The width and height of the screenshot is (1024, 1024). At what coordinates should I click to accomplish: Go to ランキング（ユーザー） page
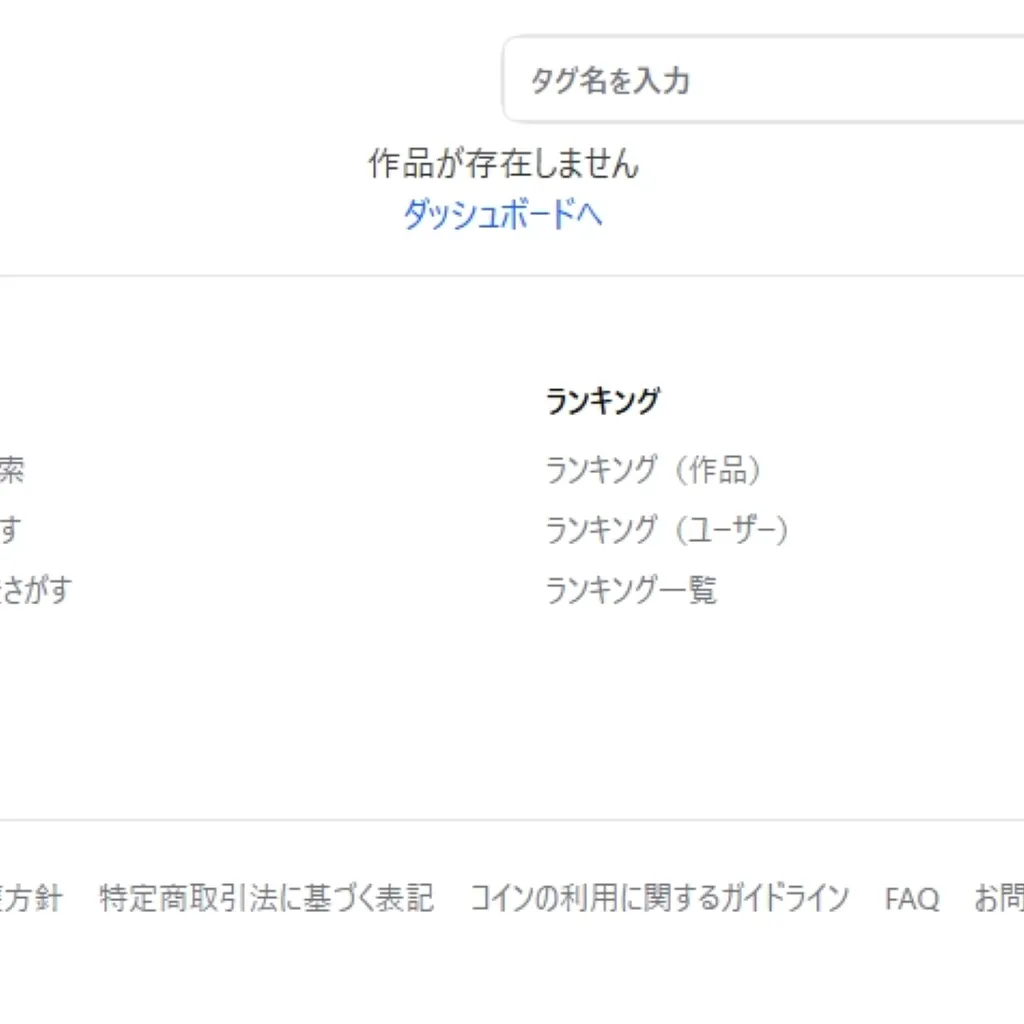[668, 530]
